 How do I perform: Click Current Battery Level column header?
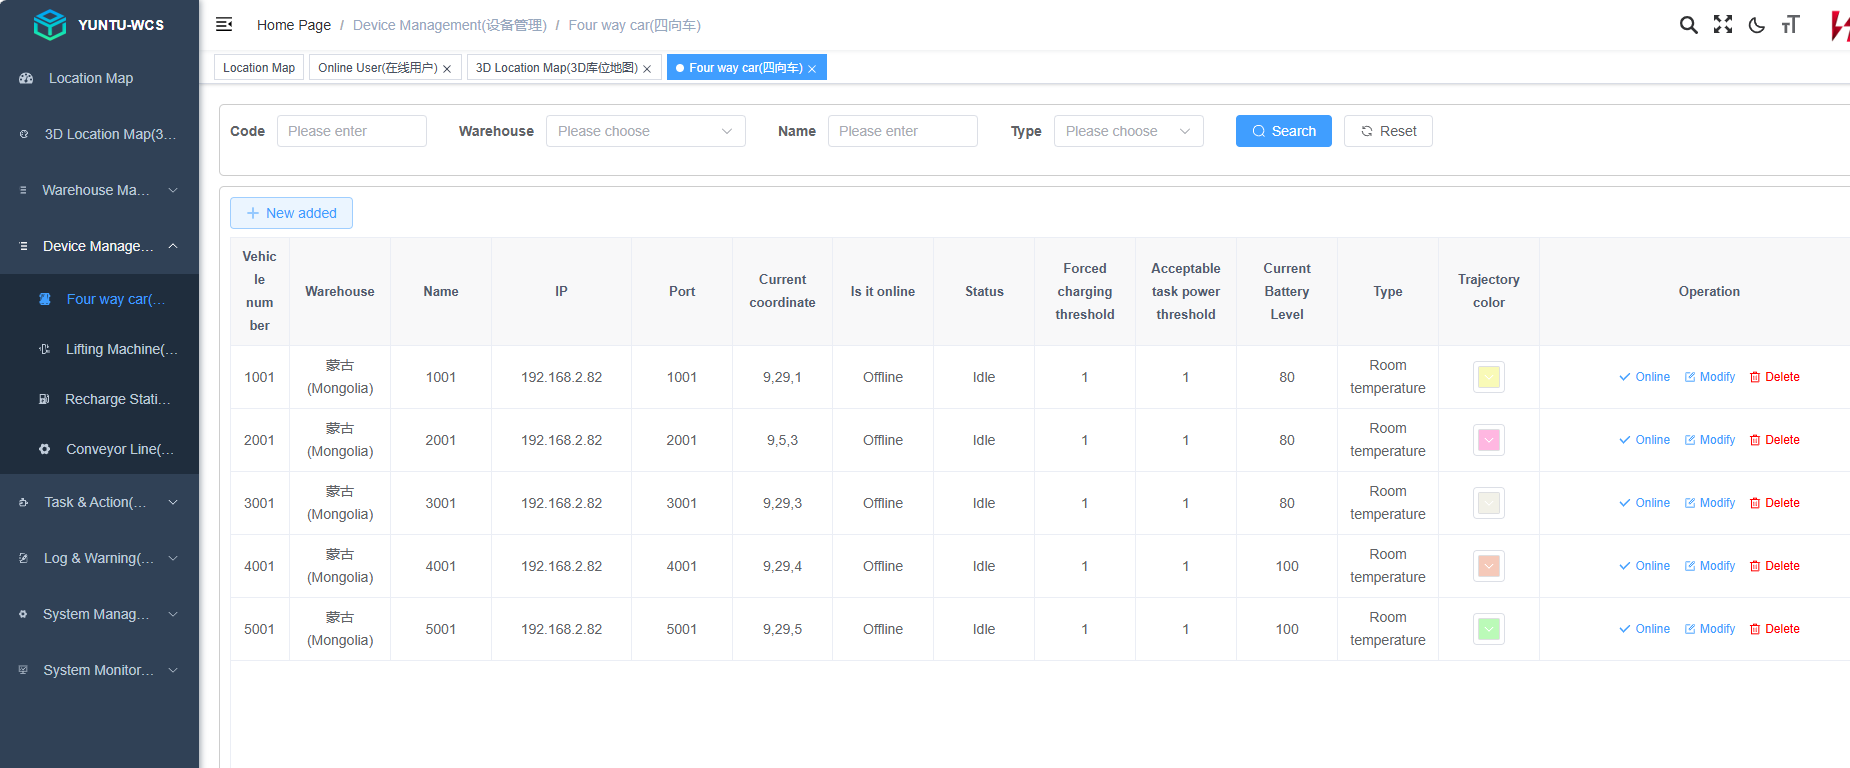click(1287, 291)
